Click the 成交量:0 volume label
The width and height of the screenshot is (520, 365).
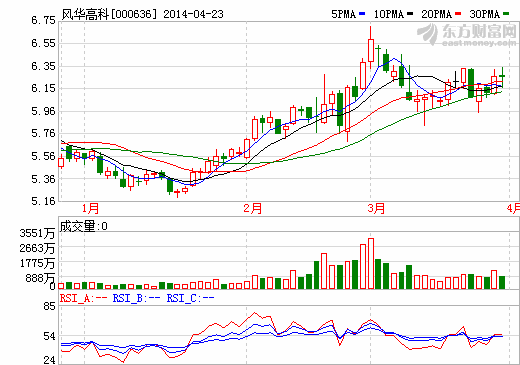click(x=83, y=226)
